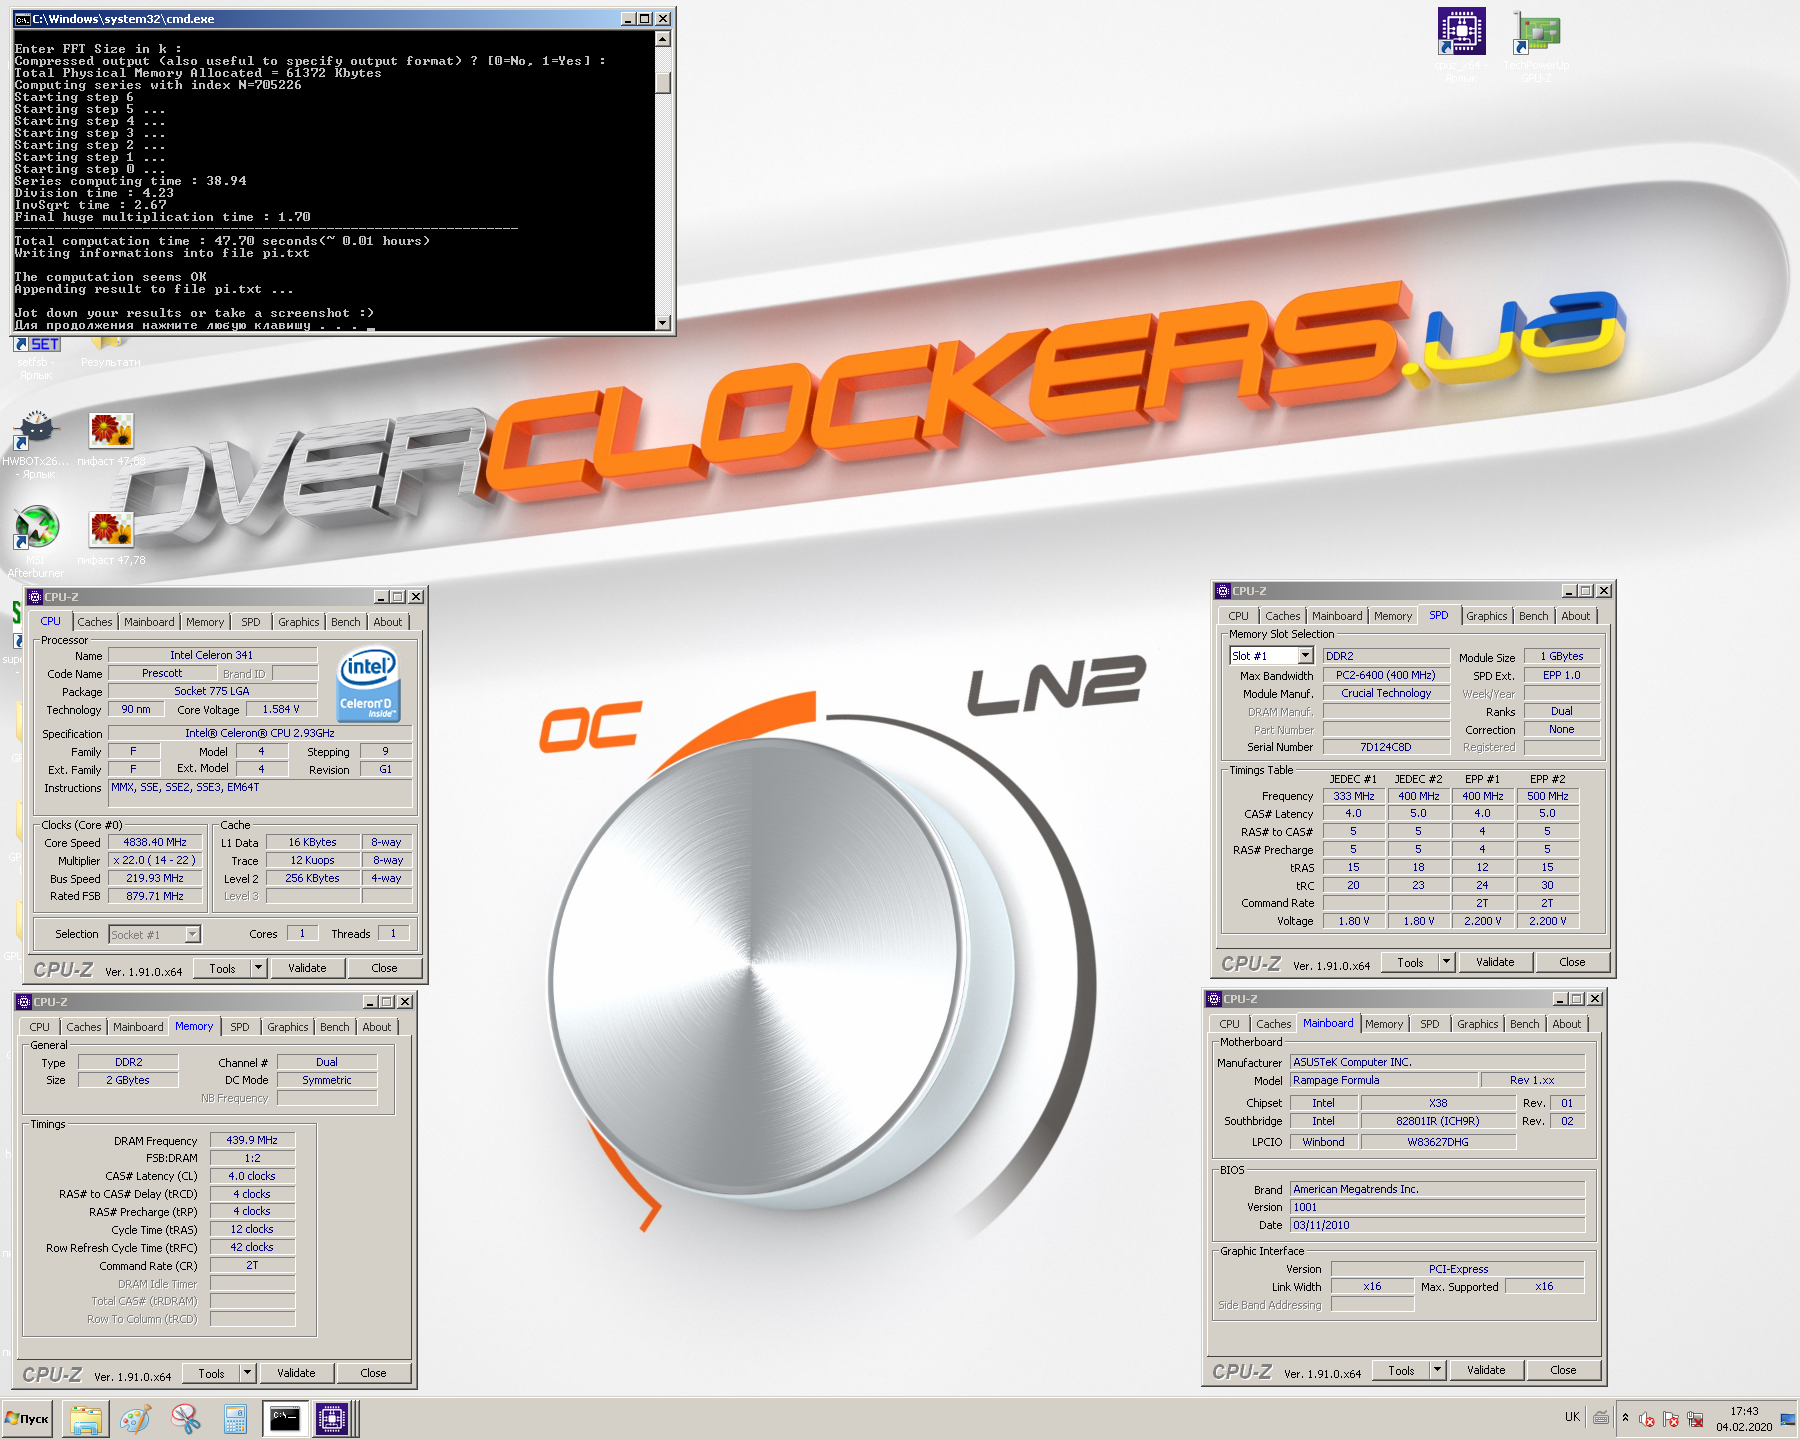Expand Tools arrow in CPU-Z Mainboard window
This screenshot has height=1440, width=1800.
click(1437, 1370)
